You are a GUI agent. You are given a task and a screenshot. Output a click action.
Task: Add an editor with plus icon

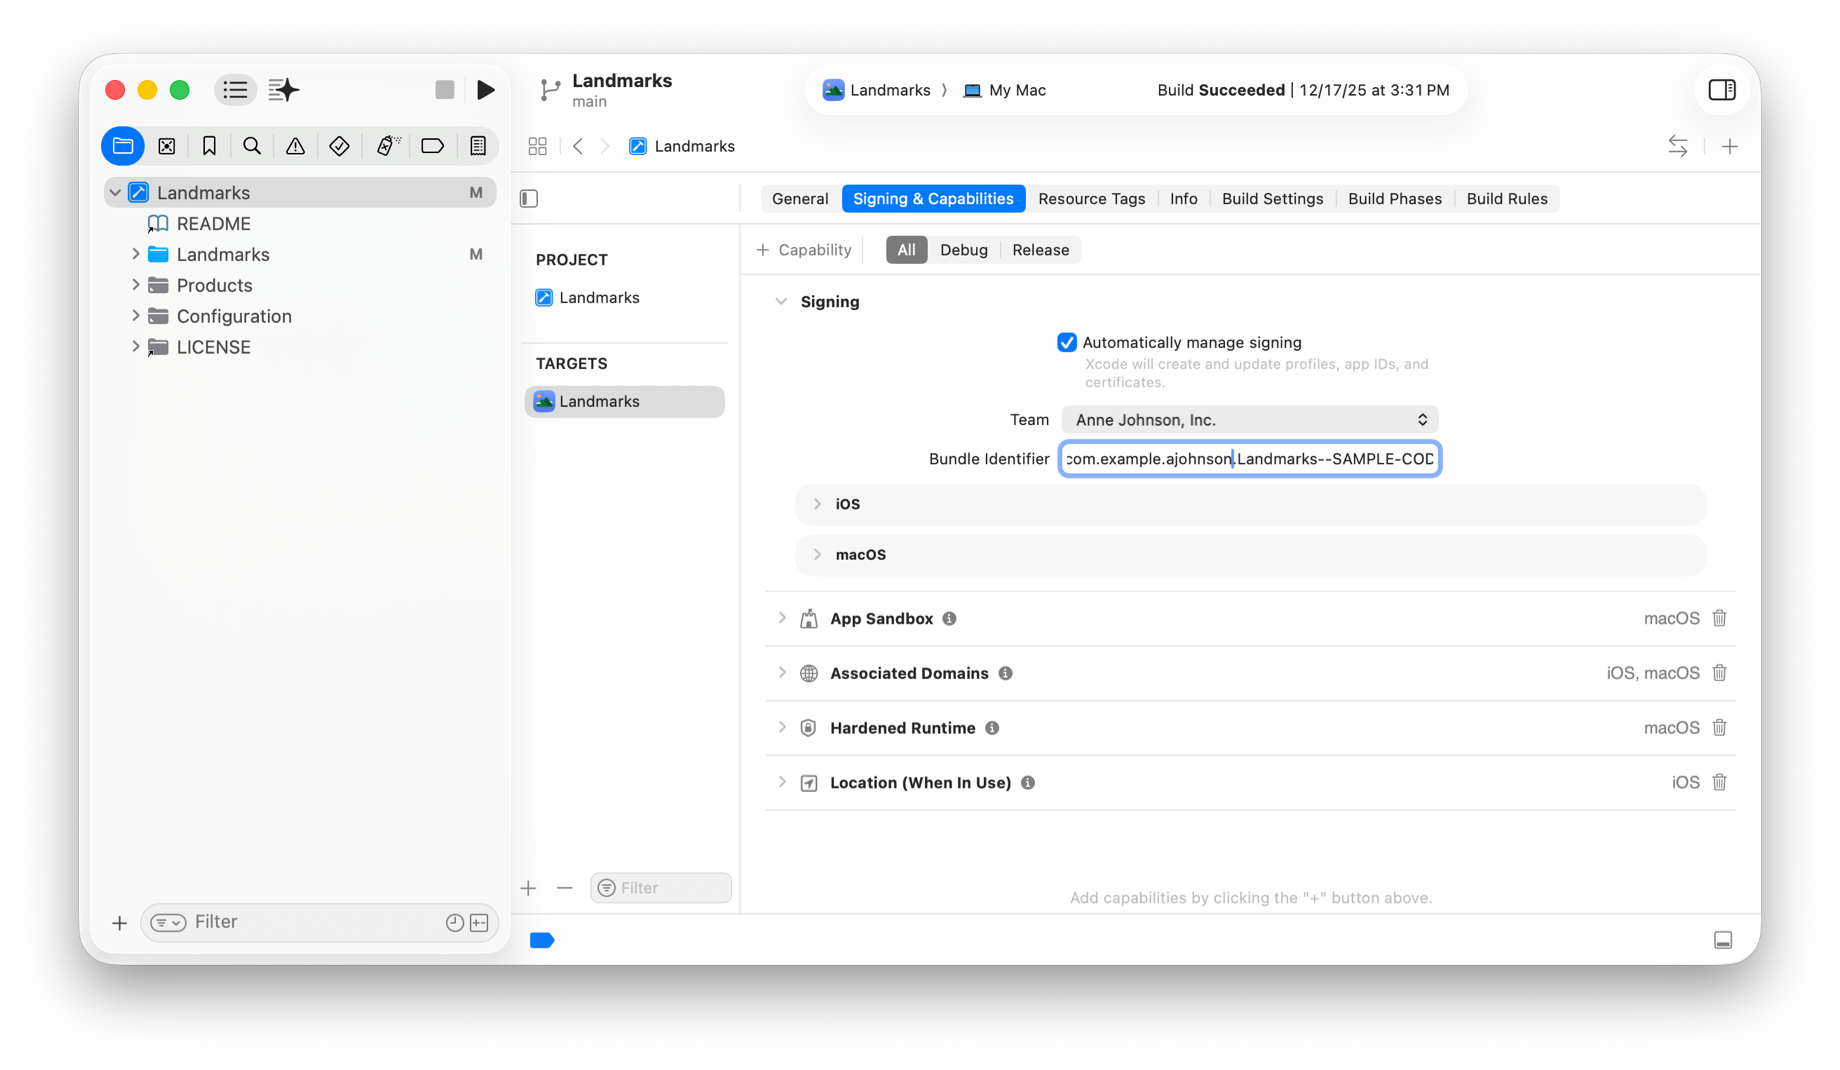click(1730, 146)
